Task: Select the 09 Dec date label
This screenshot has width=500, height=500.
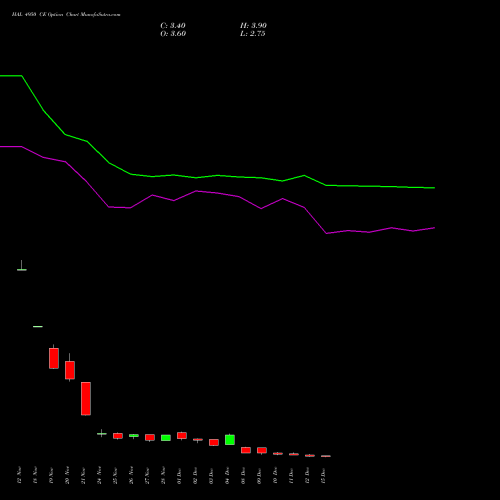Action: [x=259, y=475]
